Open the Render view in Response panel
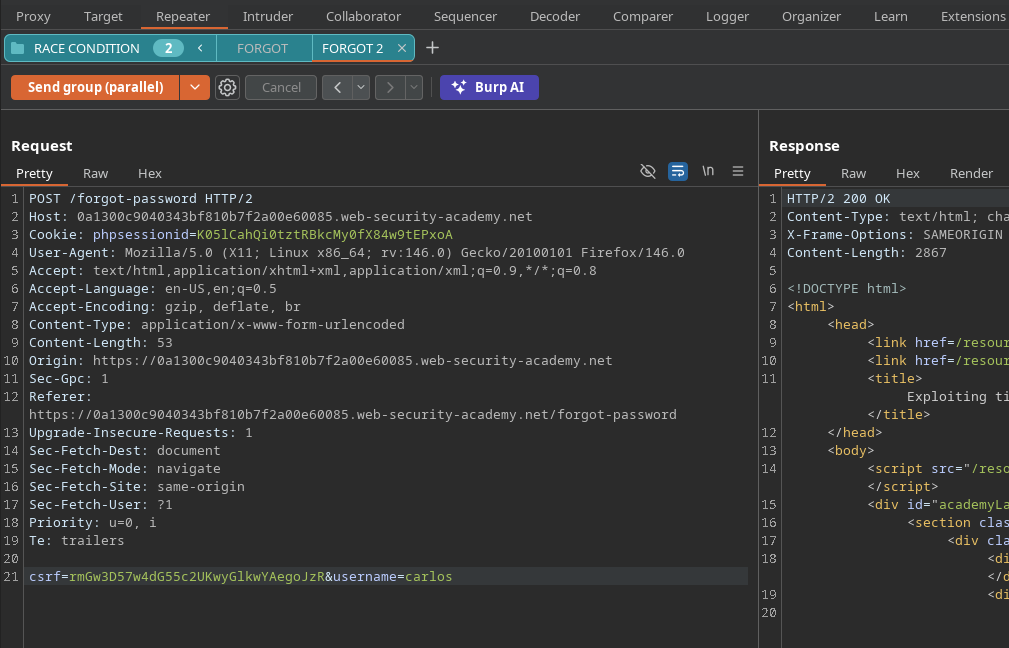The height and width of the screenshot is (648, 1009). (x=971, y=173)
